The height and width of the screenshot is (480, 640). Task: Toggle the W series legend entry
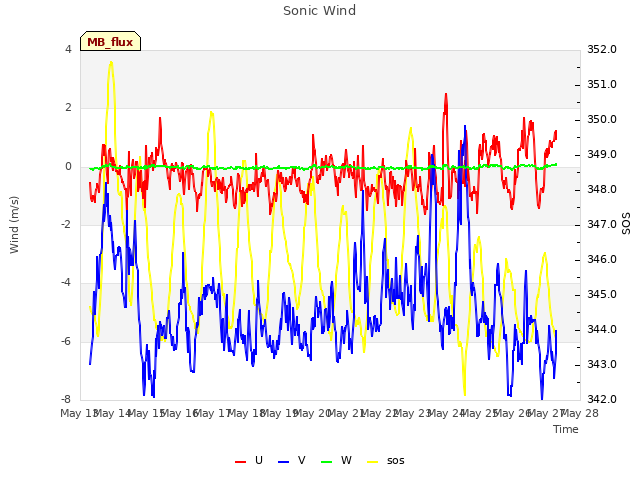tap(336, 460)
